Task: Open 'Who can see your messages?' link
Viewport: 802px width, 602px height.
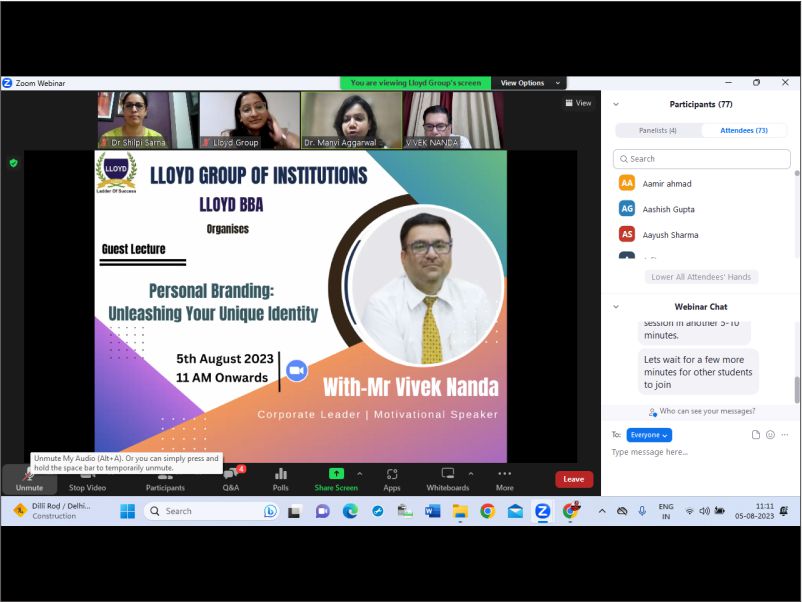Action: pyautogui.click(x=702, y=411)
